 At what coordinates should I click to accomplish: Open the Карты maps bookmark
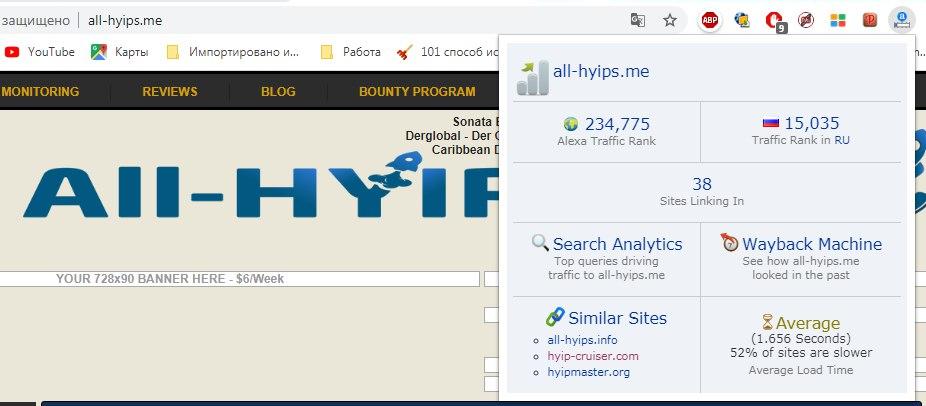pos(120,52)
